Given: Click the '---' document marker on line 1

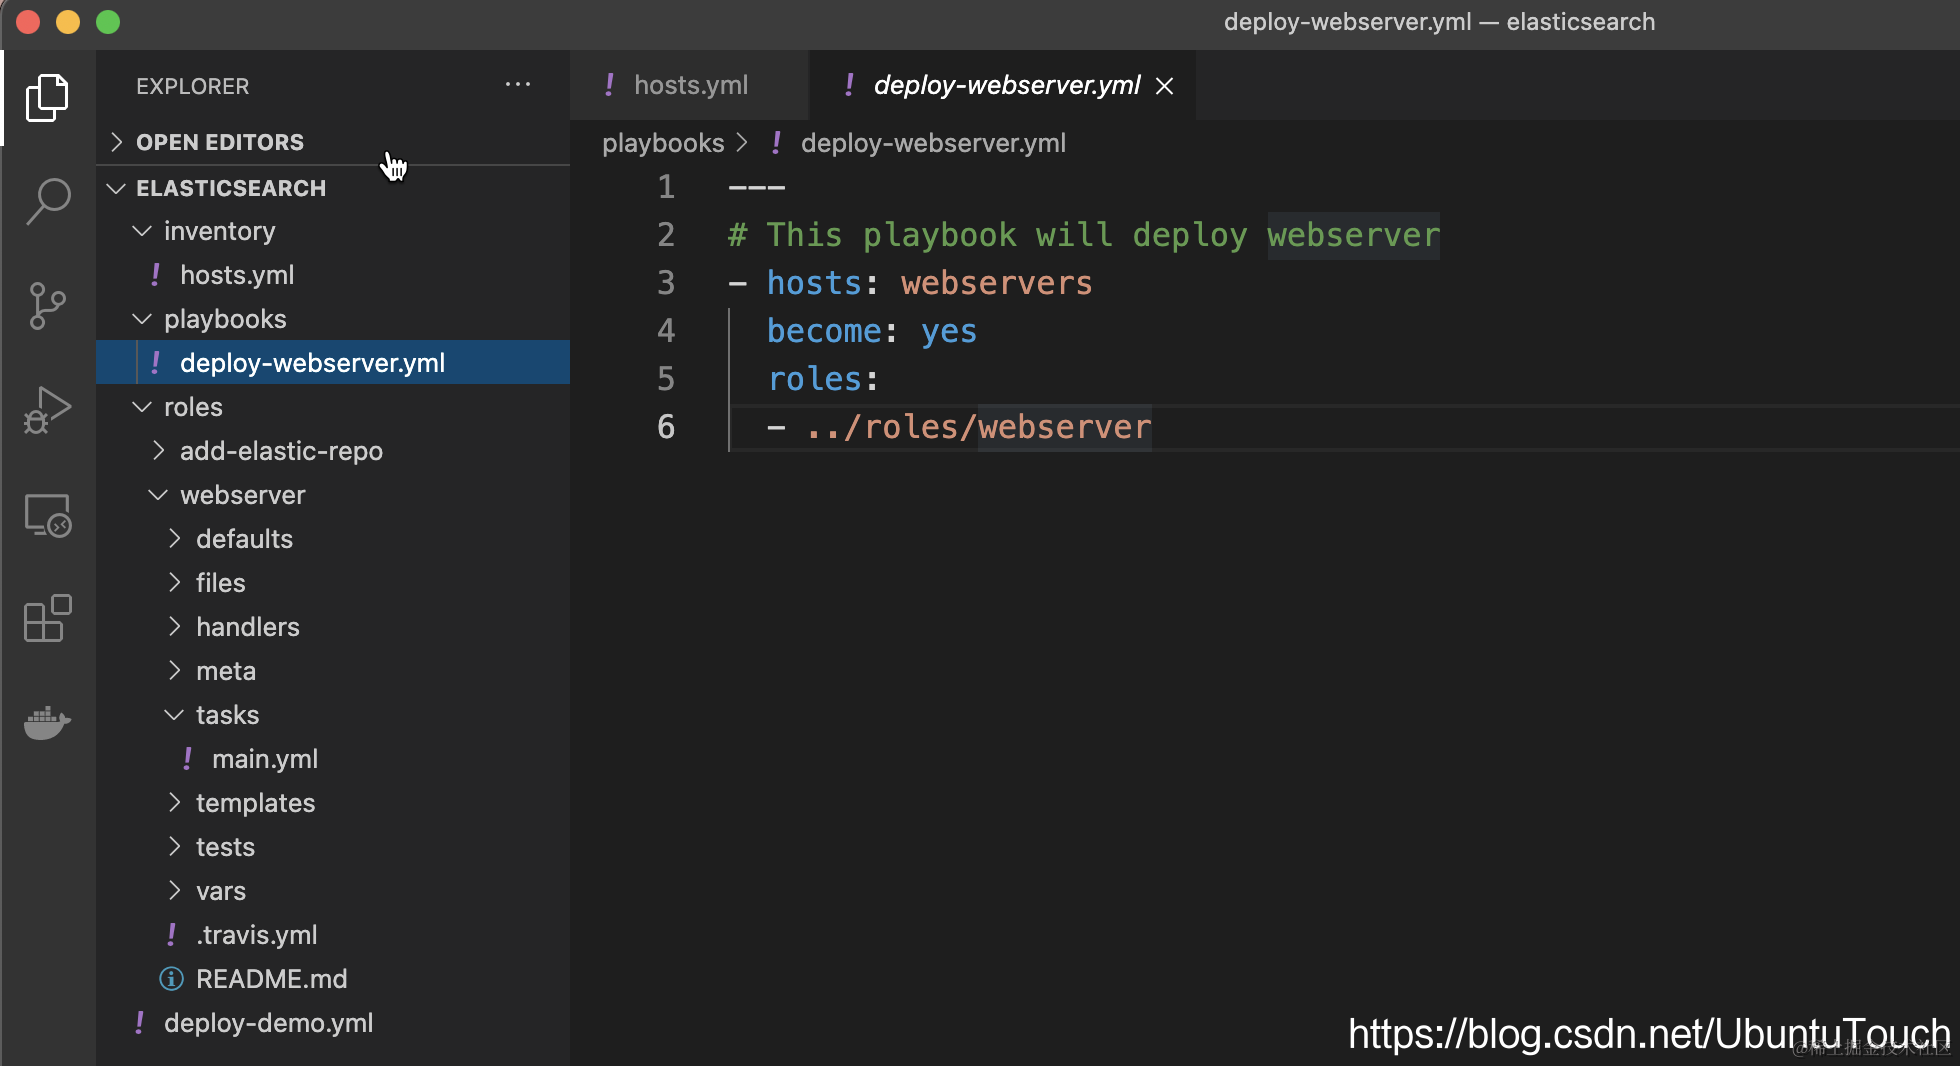Looking at the screenshot, I should click(x=757, y=187).
